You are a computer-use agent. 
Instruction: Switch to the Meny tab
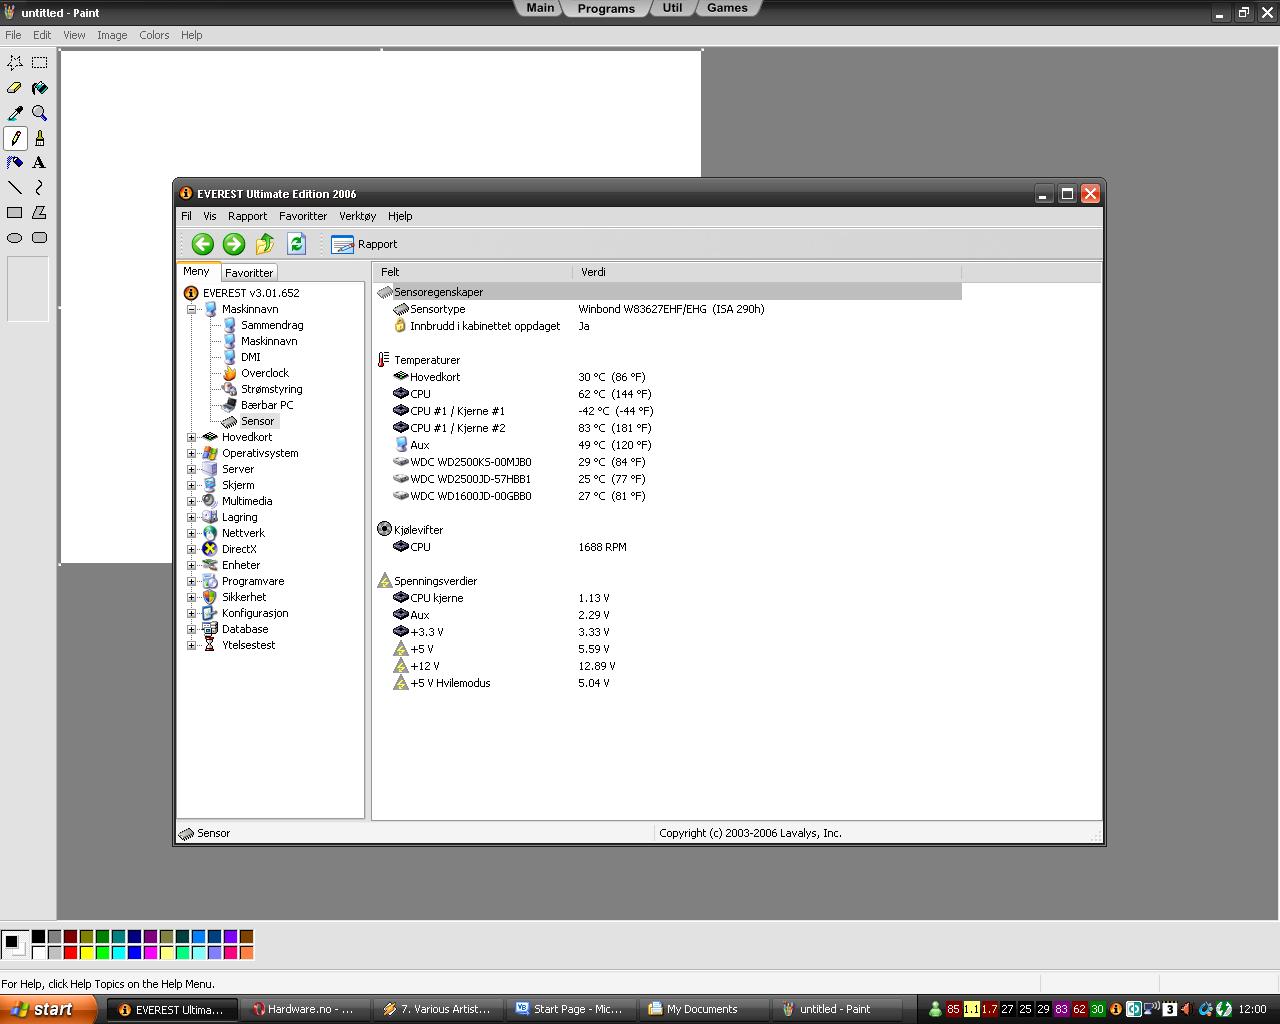coord(196,271)
